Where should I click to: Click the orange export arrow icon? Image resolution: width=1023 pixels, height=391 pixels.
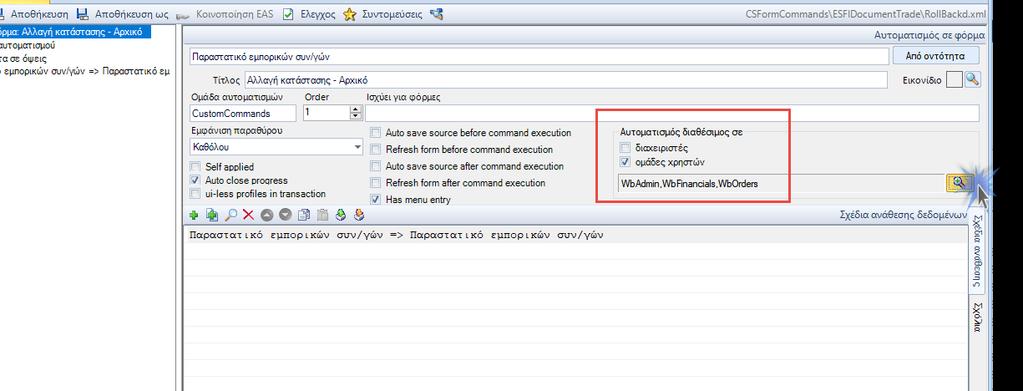point(358,214)
